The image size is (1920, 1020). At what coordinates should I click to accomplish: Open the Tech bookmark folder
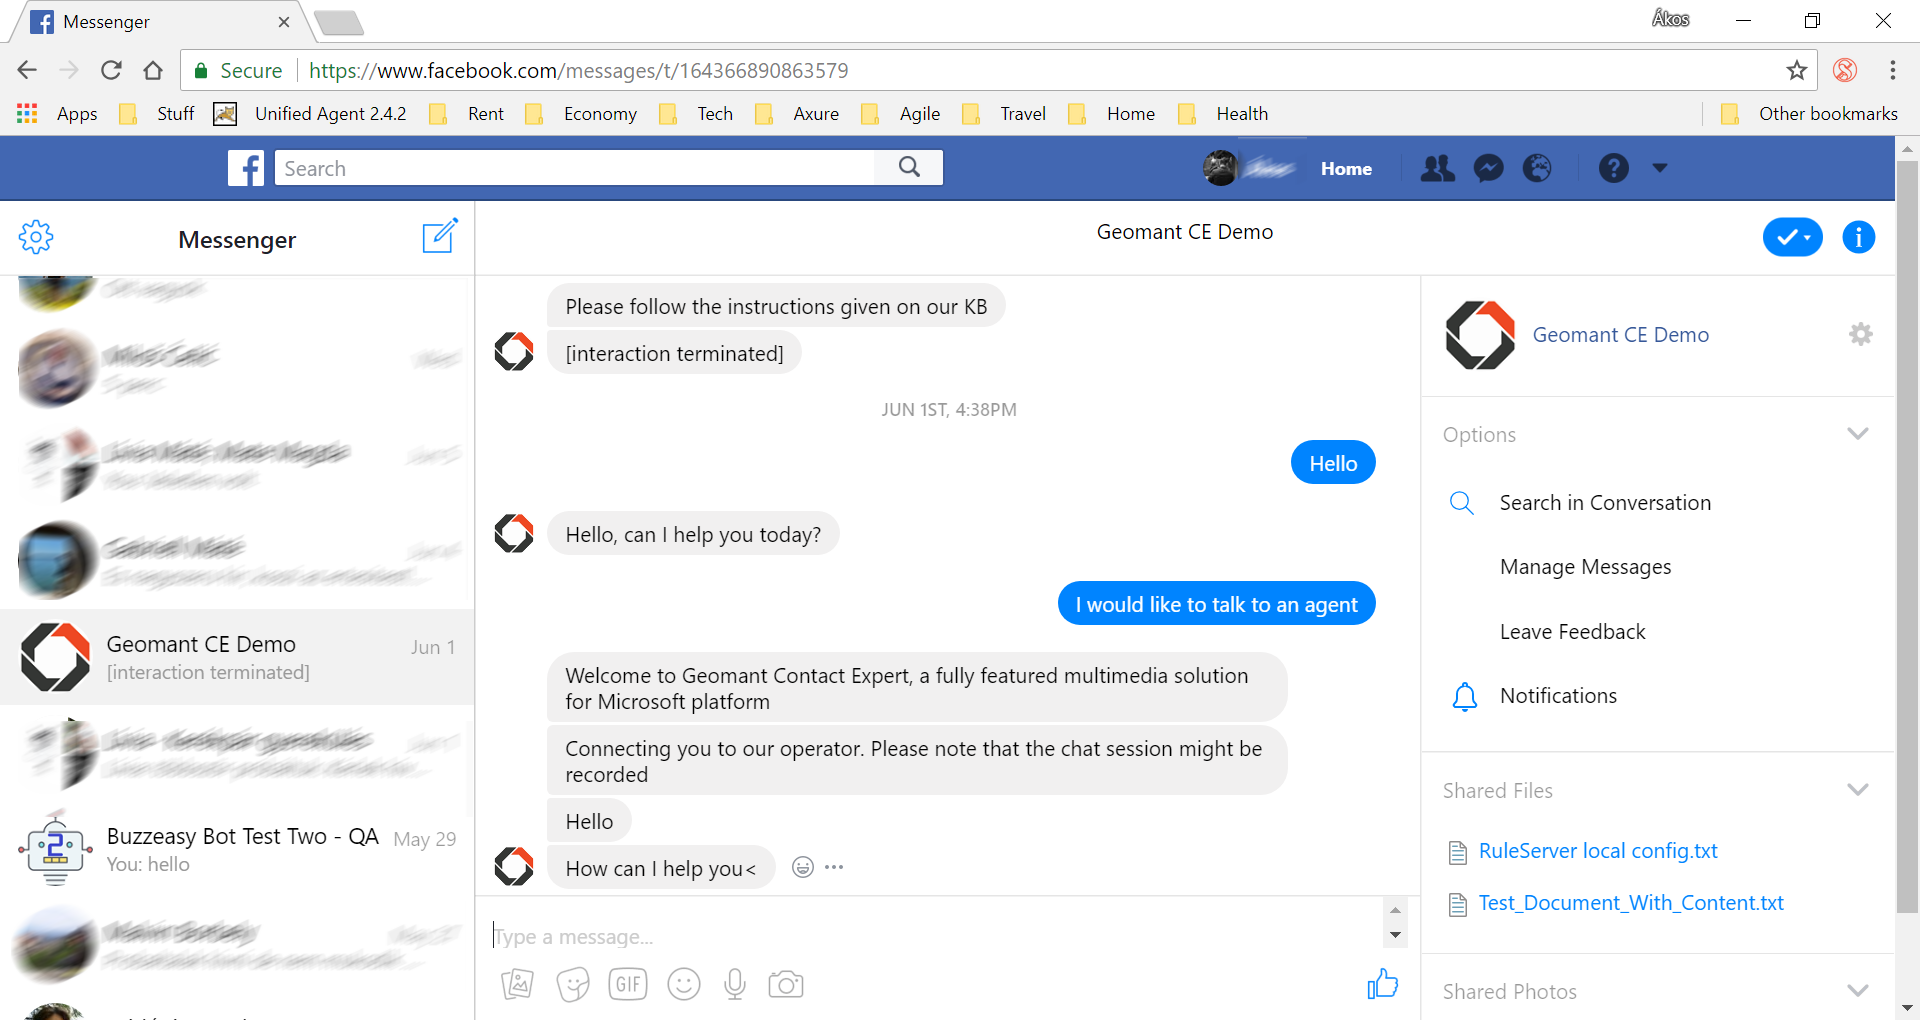point(697,114)
